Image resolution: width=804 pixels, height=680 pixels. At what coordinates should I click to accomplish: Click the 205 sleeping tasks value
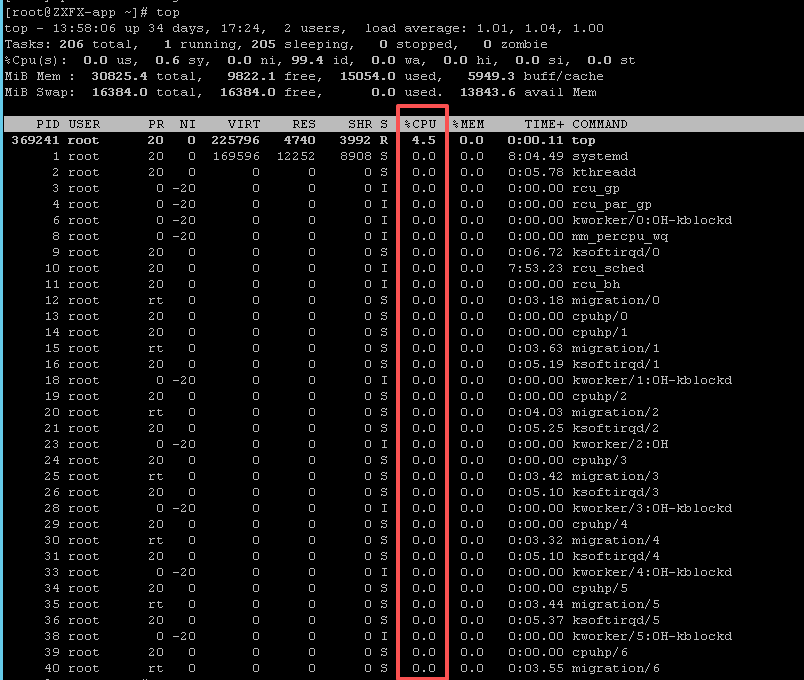click(x=264, y=44)
